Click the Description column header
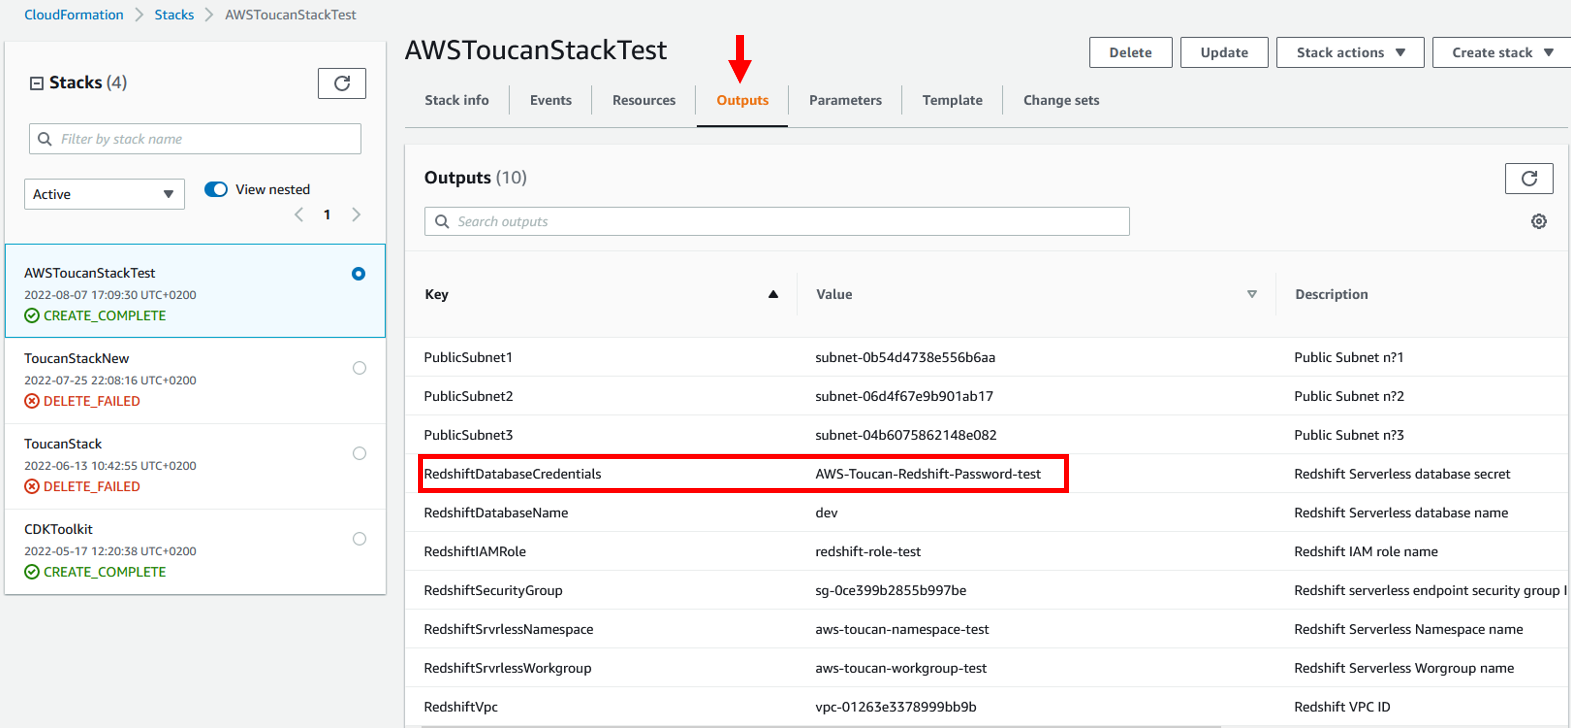Viewport: 1571px width, 728px height. pyautogui.click(x=1331, y=294)
